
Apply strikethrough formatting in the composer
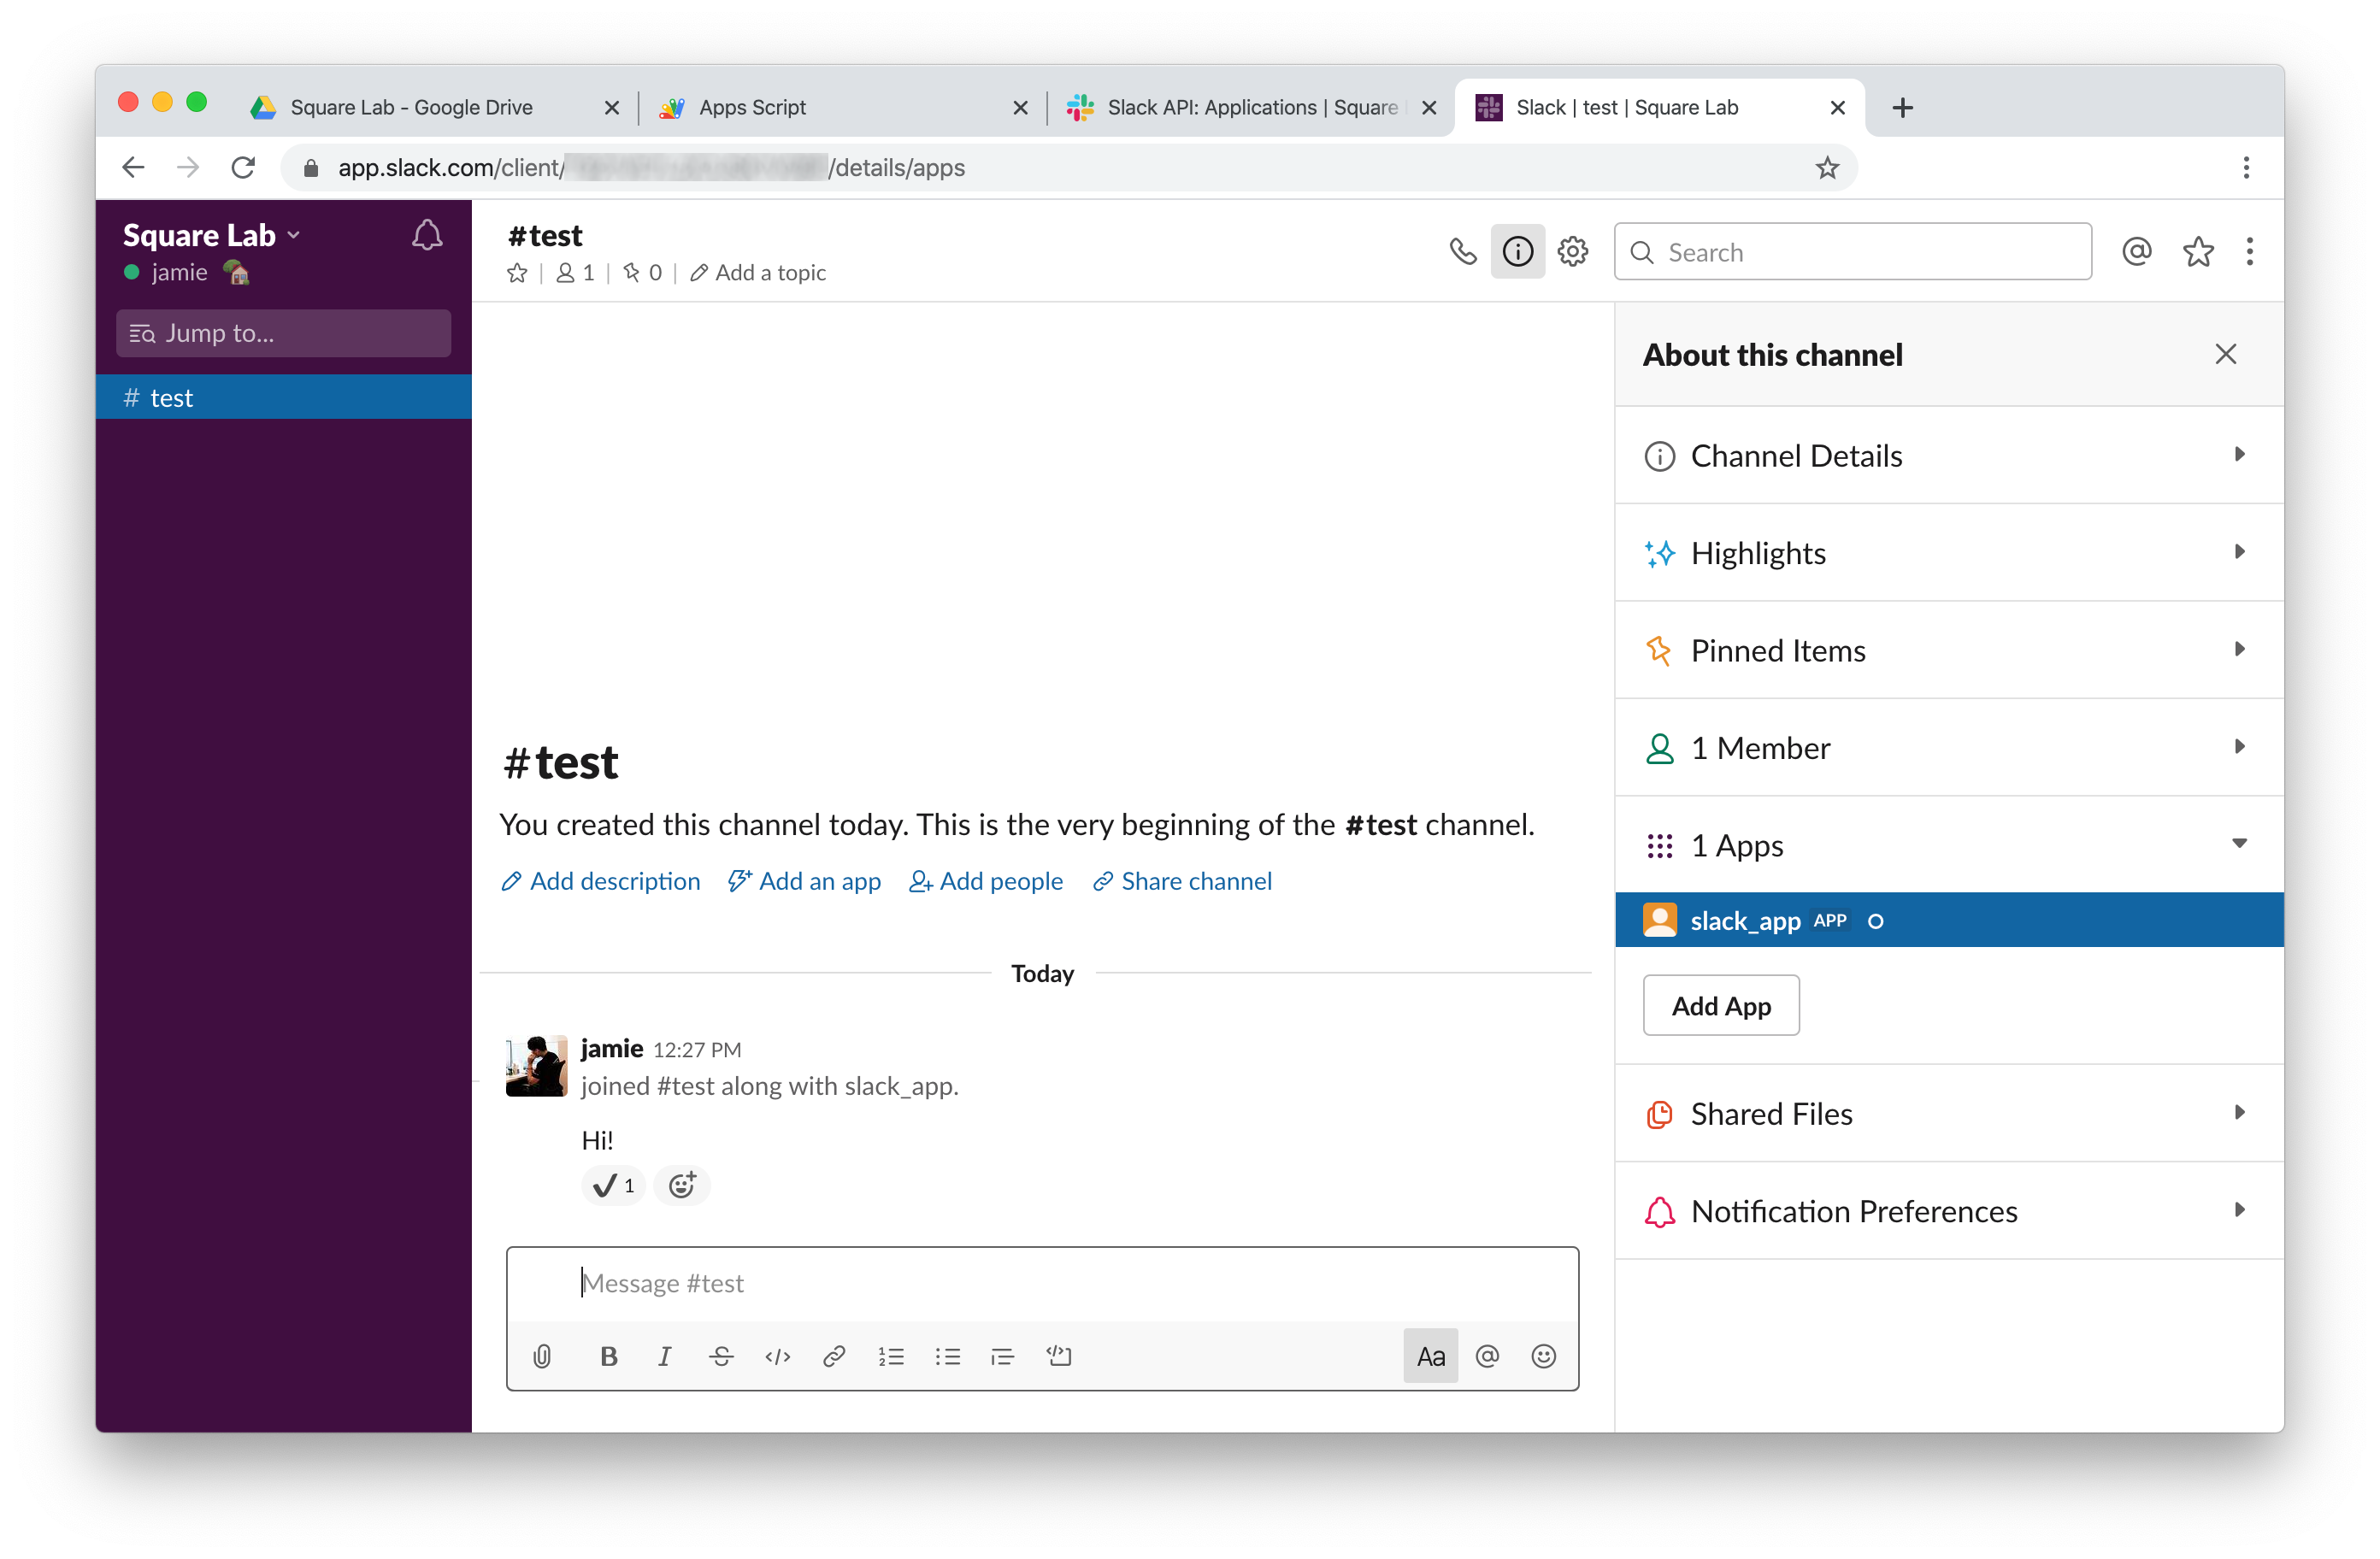click(x=721, y=1356)
